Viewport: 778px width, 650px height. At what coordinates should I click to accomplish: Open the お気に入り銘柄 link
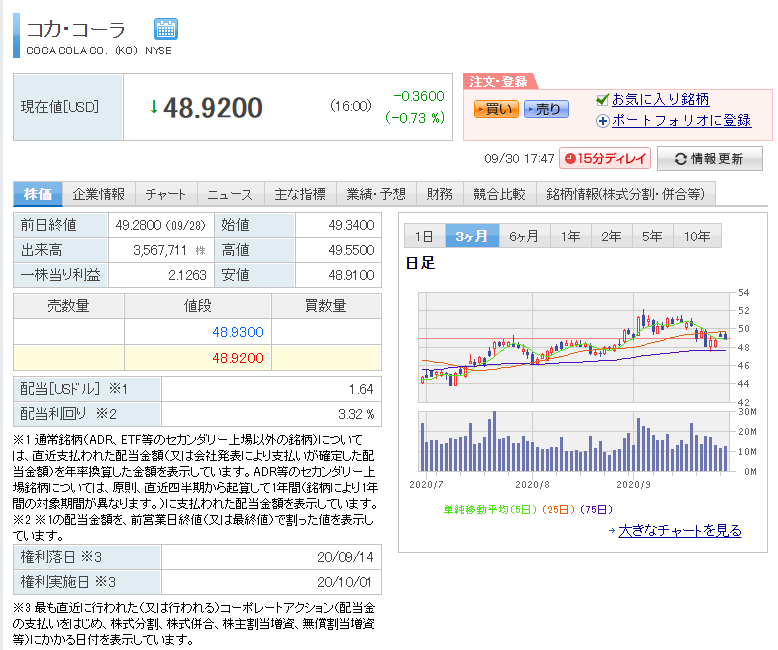(660, 99)
